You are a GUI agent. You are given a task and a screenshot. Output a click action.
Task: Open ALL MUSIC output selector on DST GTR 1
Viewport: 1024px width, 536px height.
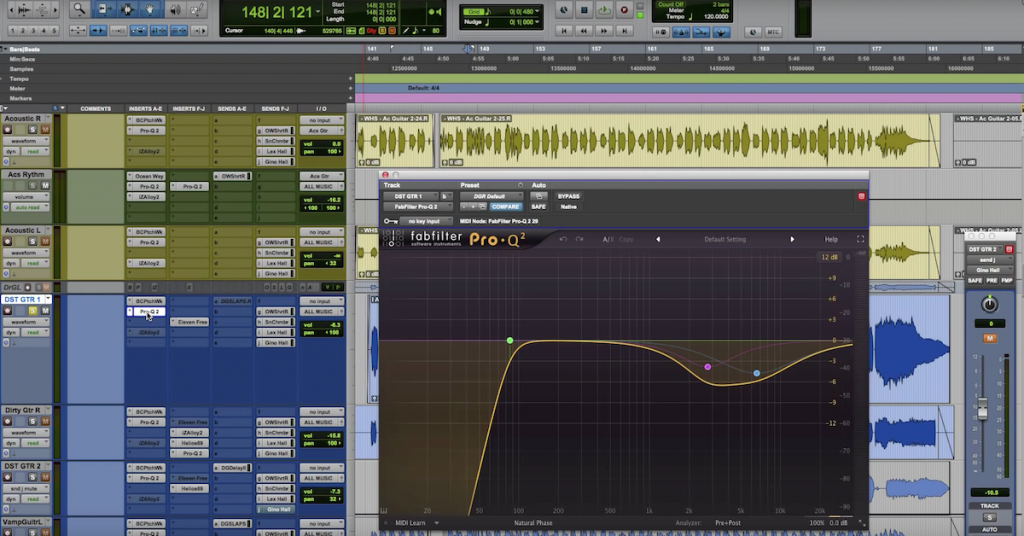pos(321,311)
